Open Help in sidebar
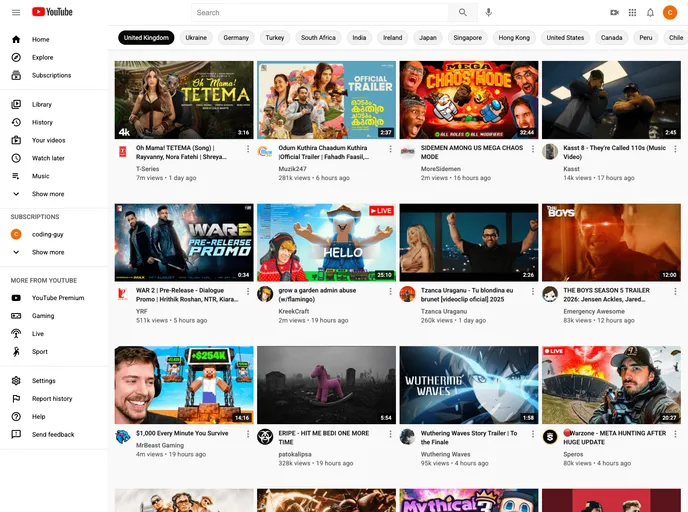688x512 pixels. point(54,417)
